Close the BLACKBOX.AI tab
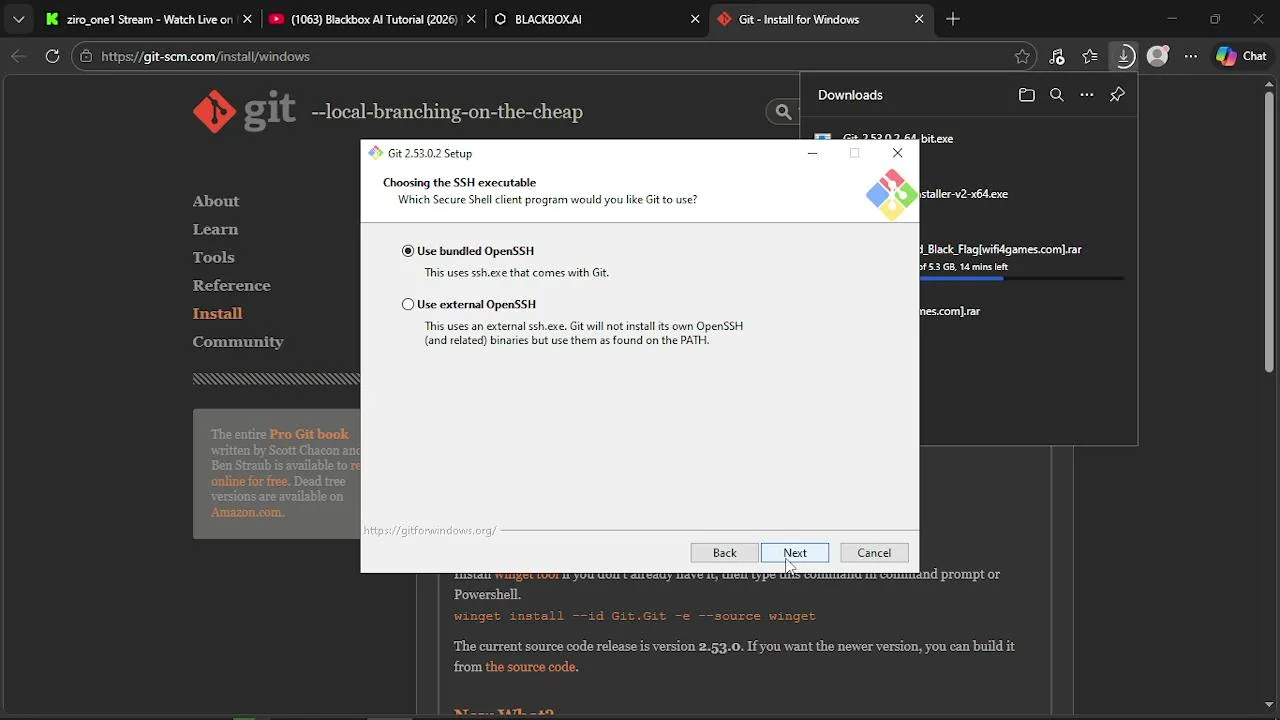Viewport: 1280px width, 720px height. point(695,19)
